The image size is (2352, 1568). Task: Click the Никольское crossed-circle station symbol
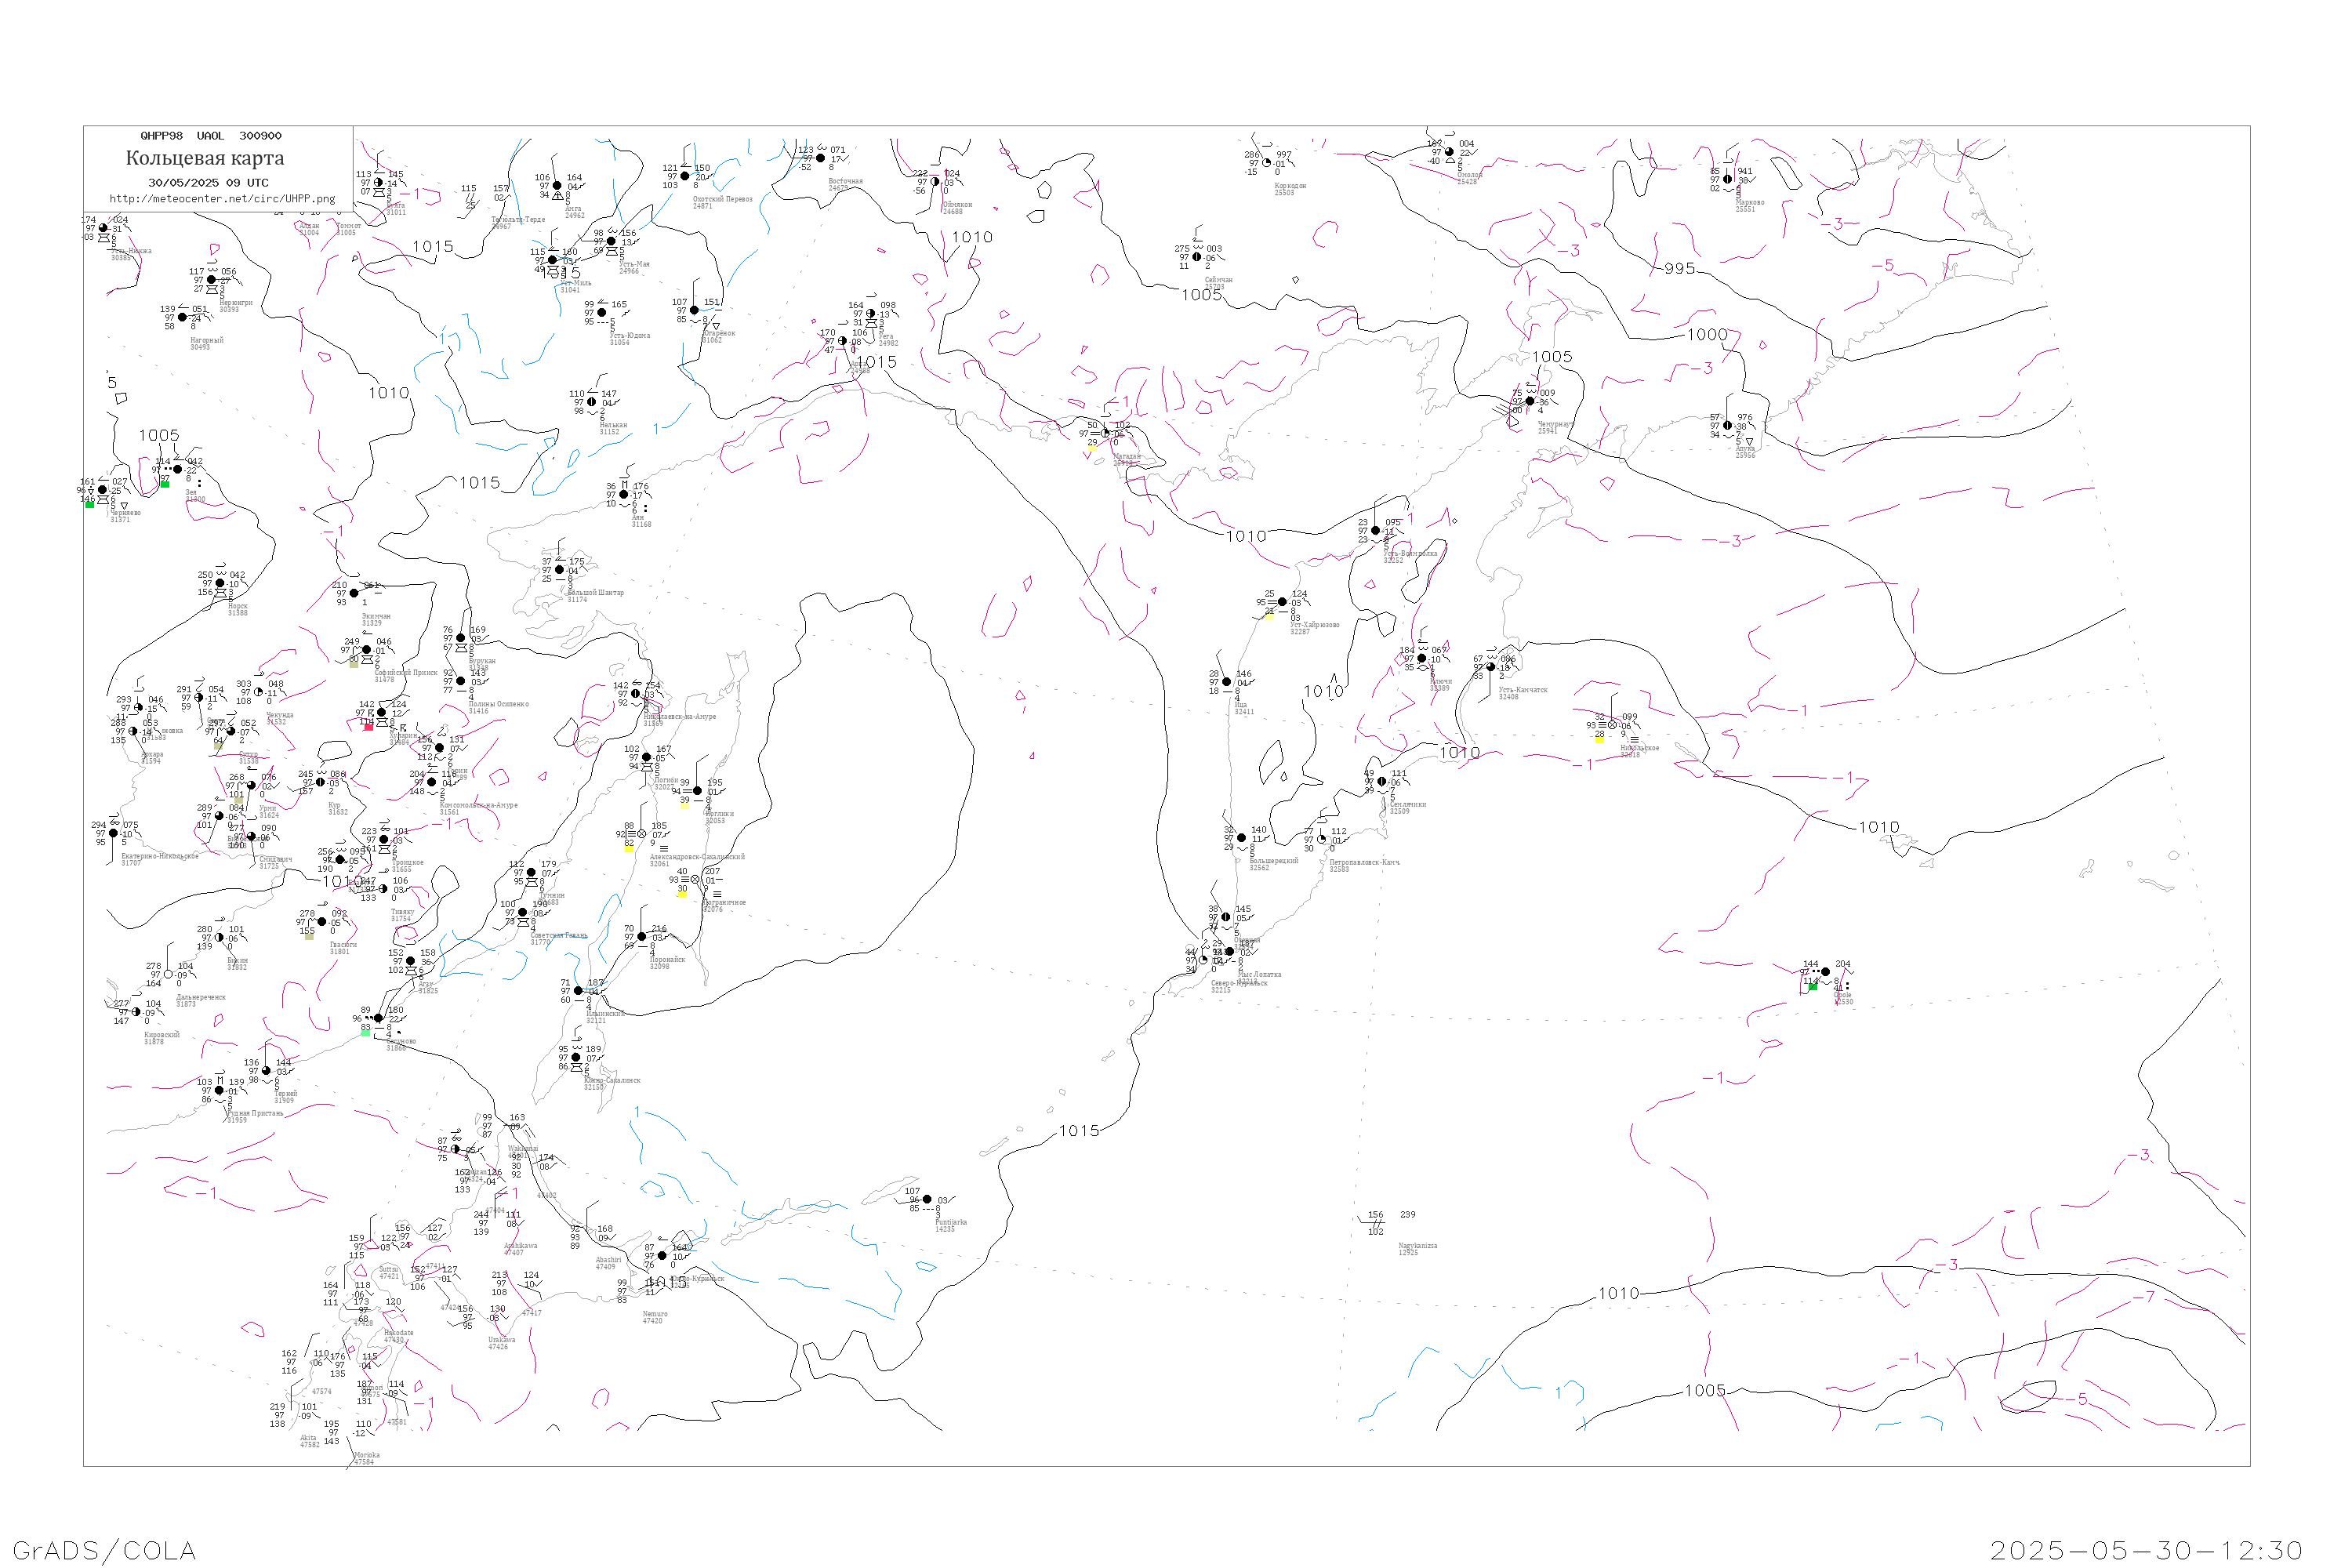[1612, 725]
